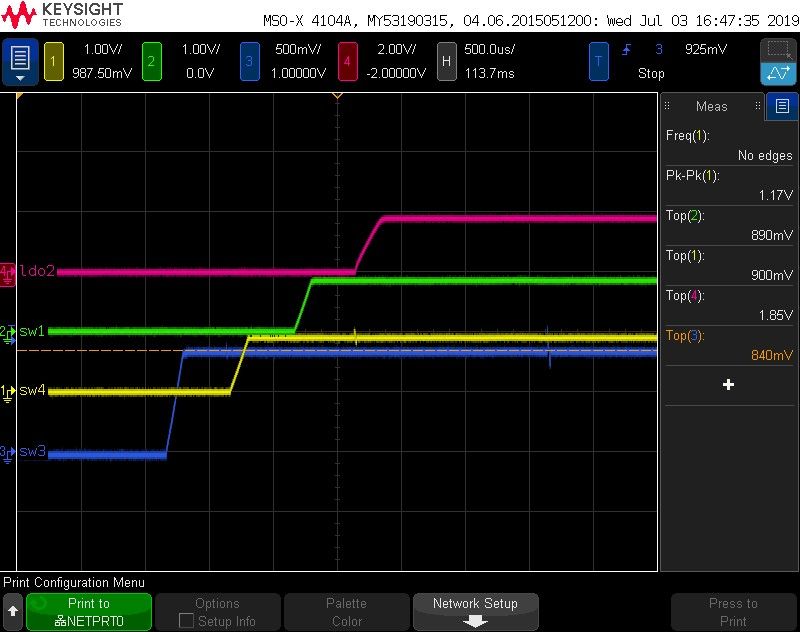Click channel 2 offset 0.0V value
Image resolution: width=800 pixels, height=632 pixels.
[x=200, y=73]
